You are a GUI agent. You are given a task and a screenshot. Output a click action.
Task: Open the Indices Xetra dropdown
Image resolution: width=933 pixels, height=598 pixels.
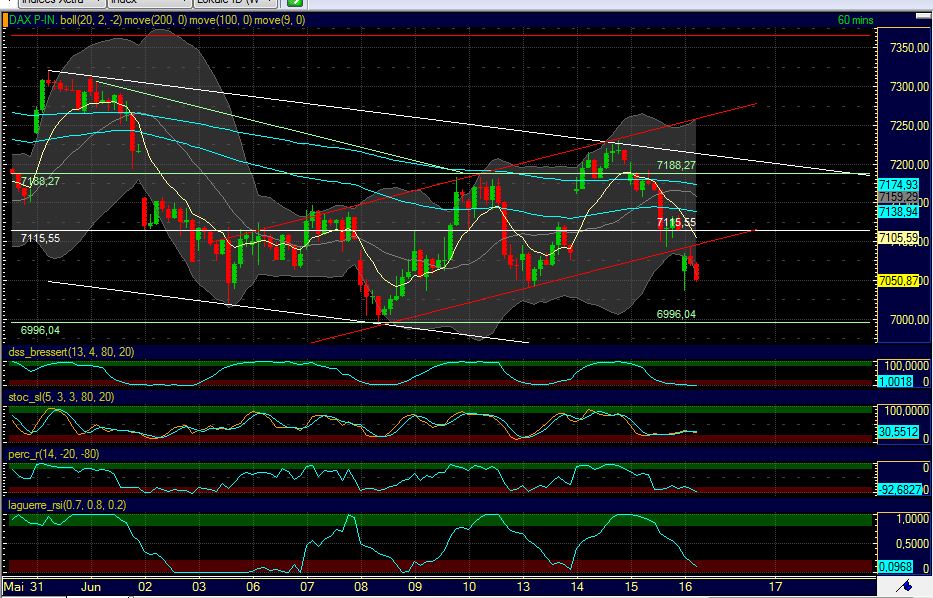click(x=60, y=2)
